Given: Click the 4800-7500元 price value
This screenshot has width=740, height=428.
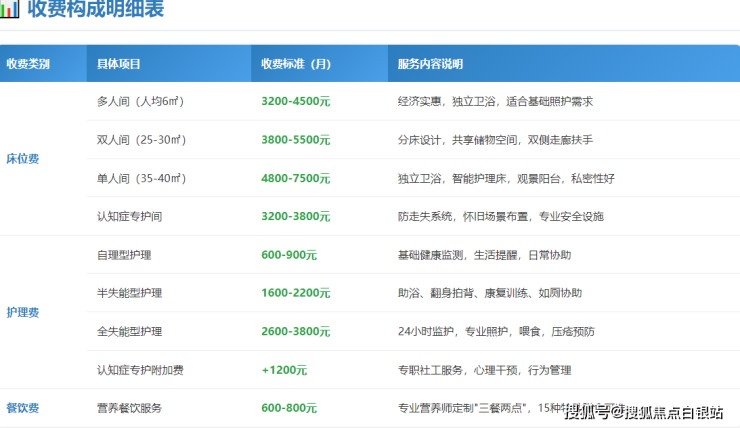Looking at the screenshot, I should point(296,178).
